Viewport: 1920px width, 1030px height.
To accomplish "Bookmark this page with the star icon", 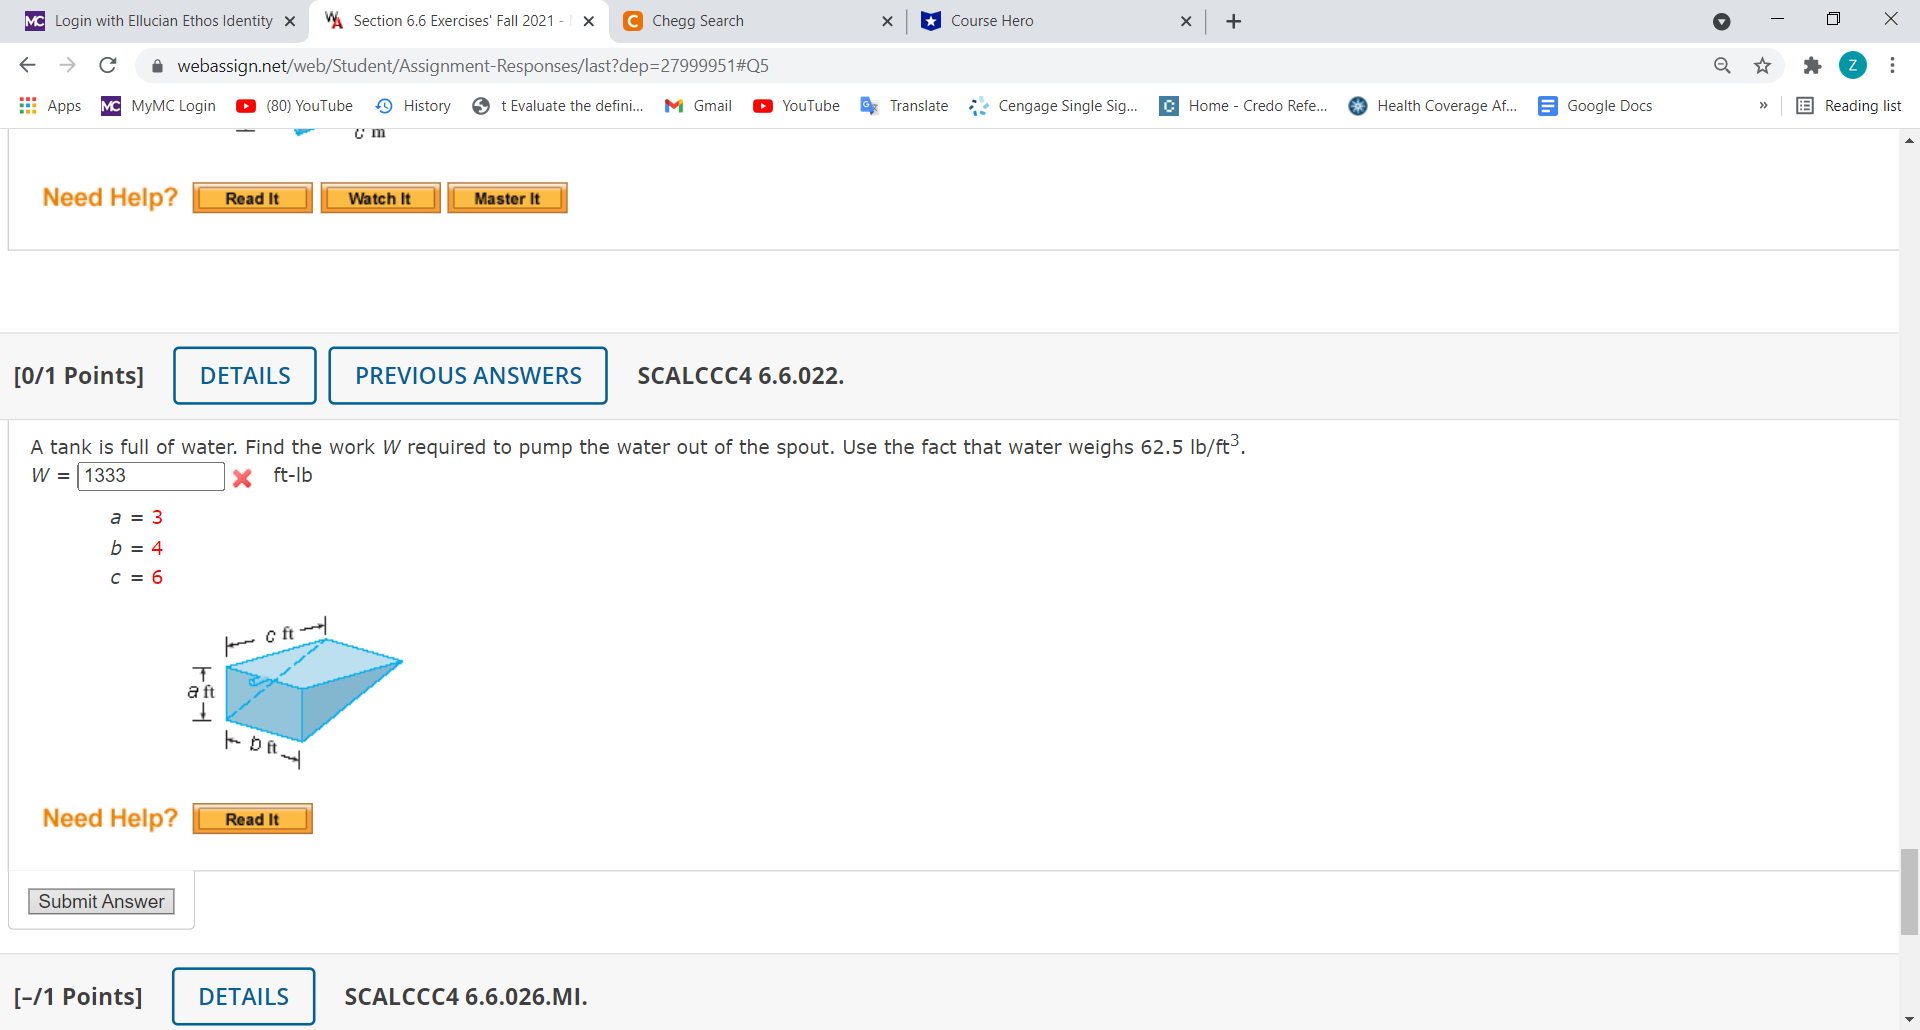I will point(1762,65).
